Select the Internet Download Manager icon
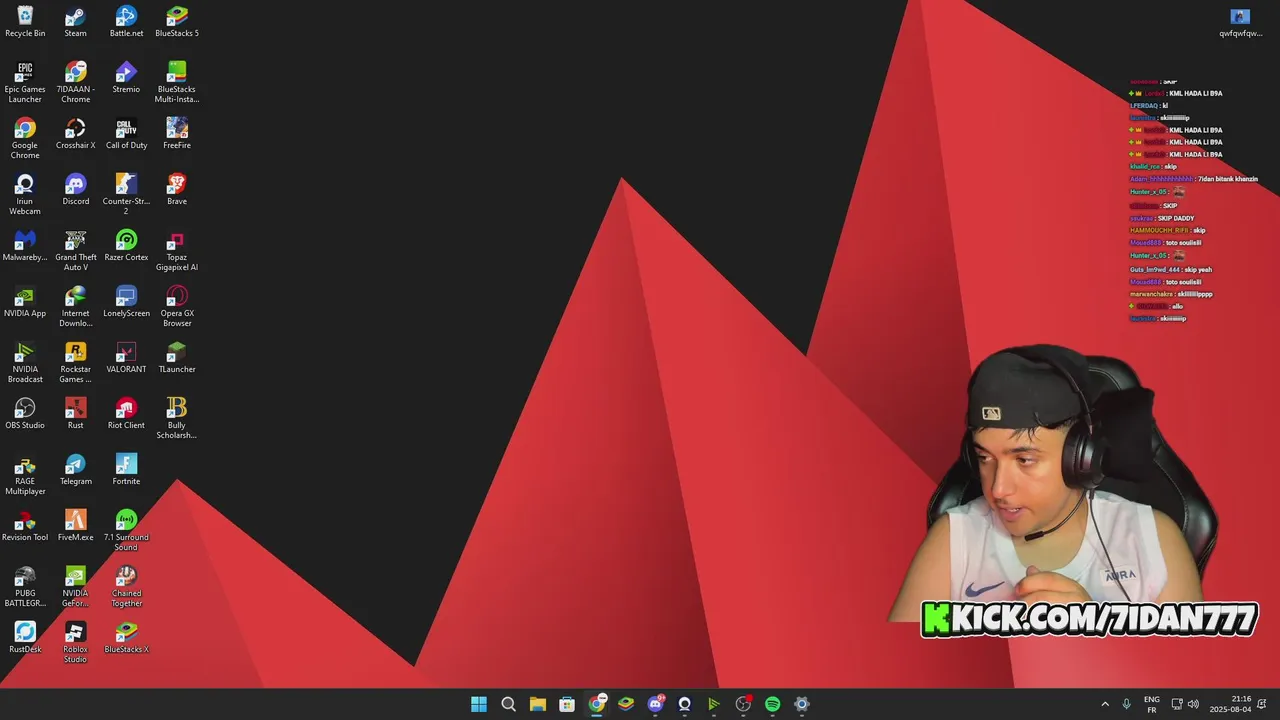 pos(76,306)
